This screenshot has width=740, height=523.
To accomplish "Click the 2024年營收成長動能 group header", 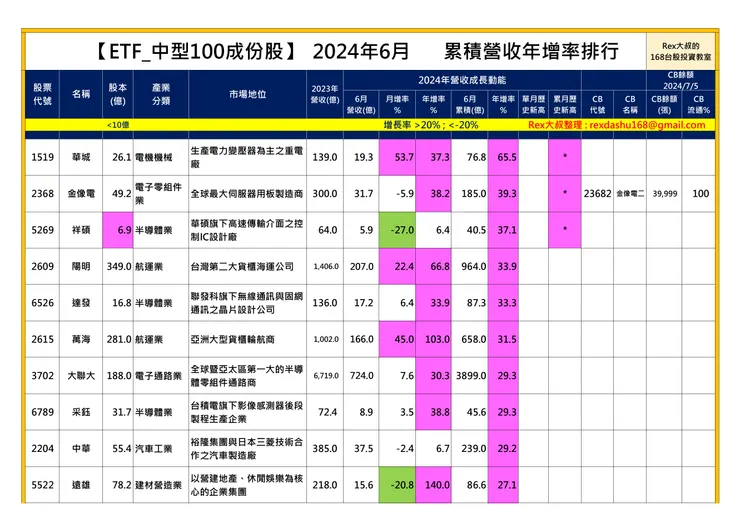I will pos(462,80).
